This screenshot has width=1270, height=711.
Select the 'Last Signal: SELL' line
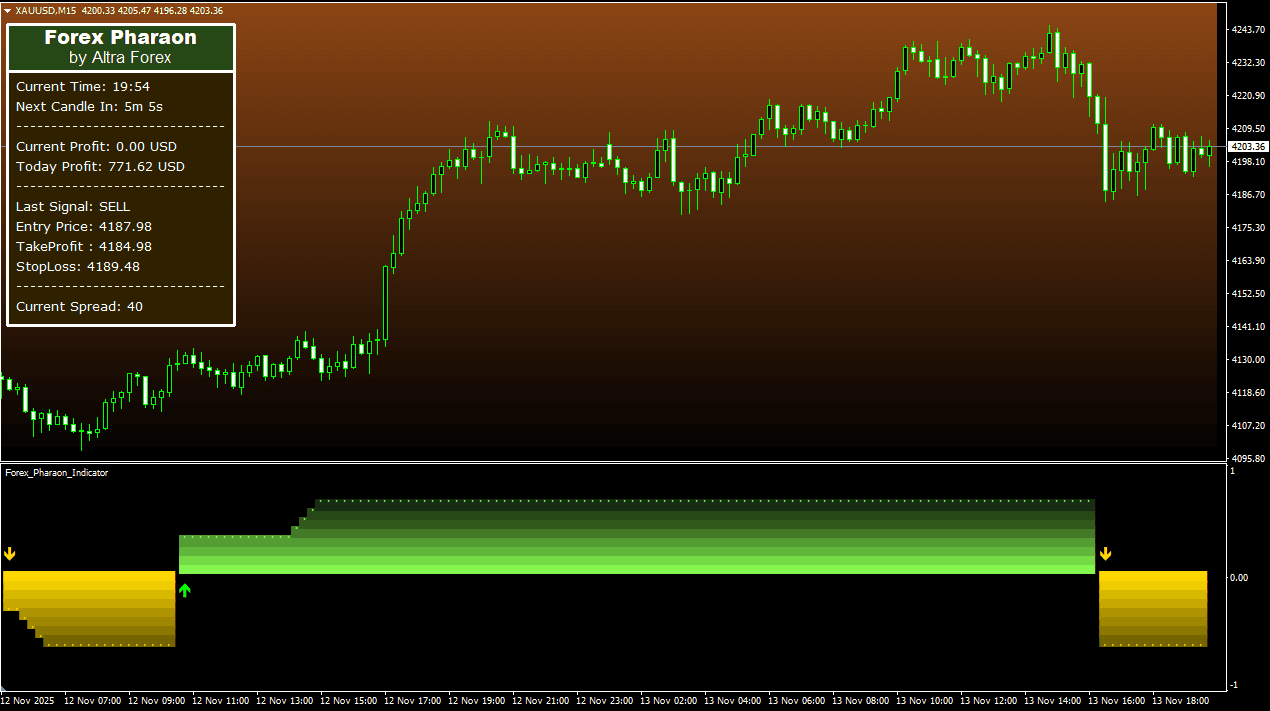(x=73, y=206)
